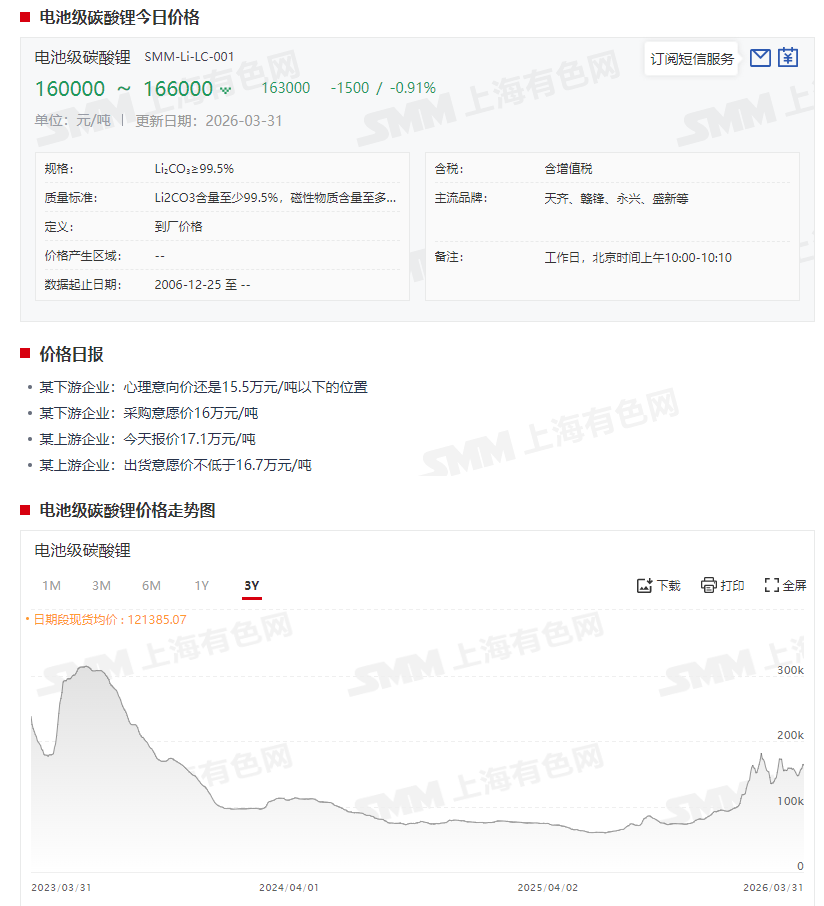Click the envelope email subscription icon
Viewport: 824px width, 906px height.
tap(760, 58)
